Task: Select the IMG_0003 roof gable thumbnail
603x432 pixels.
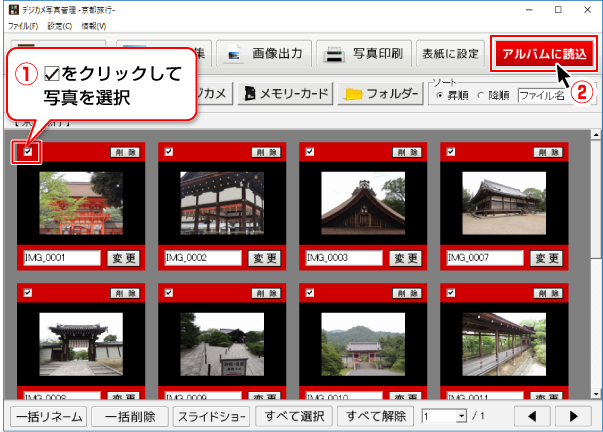Action: point(363,203)
